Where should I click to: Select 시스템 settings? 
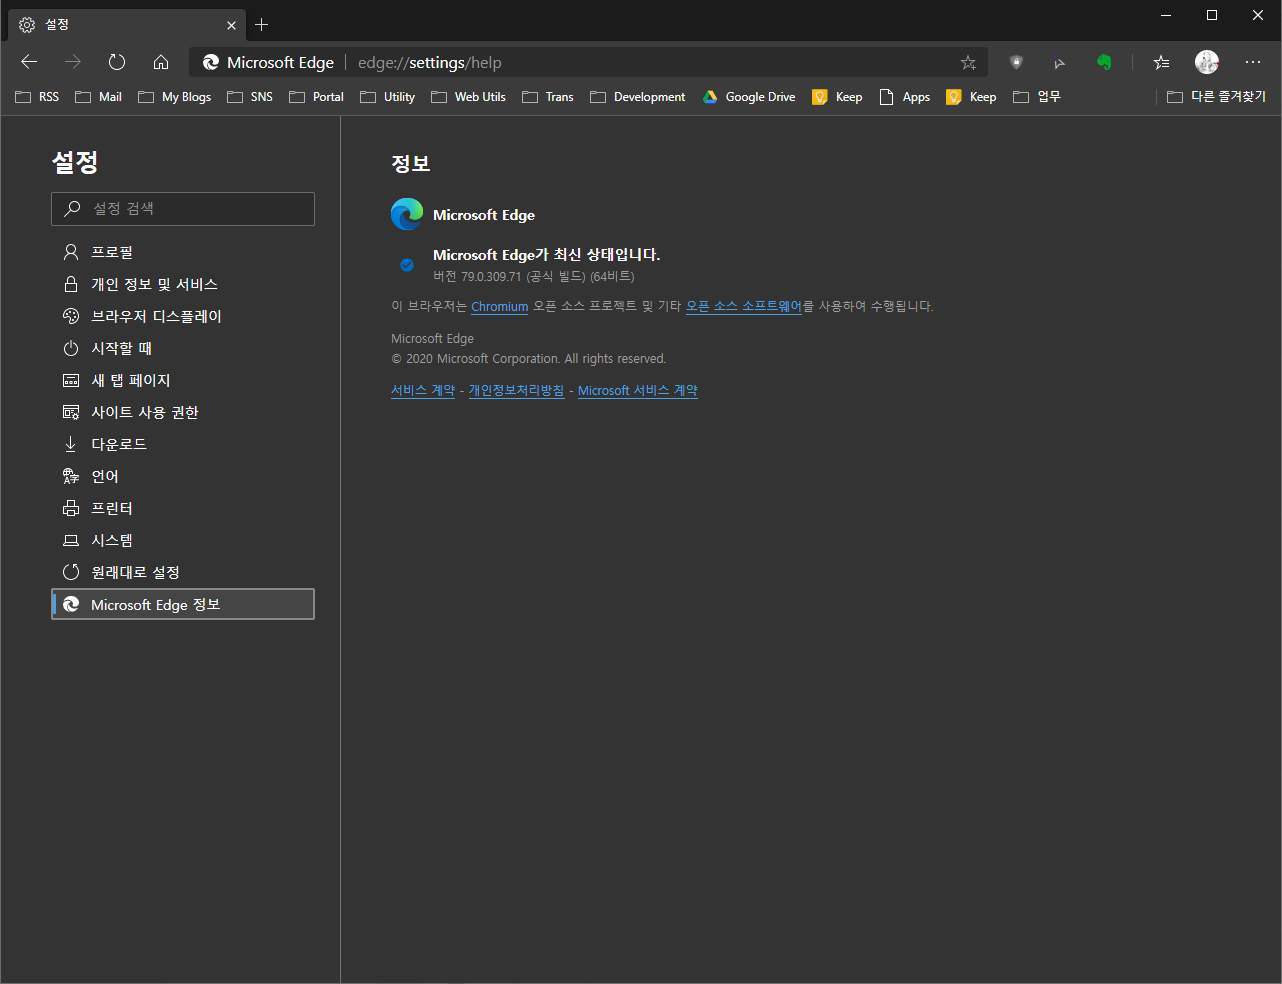pyautogui.click(x=183, y=540)
